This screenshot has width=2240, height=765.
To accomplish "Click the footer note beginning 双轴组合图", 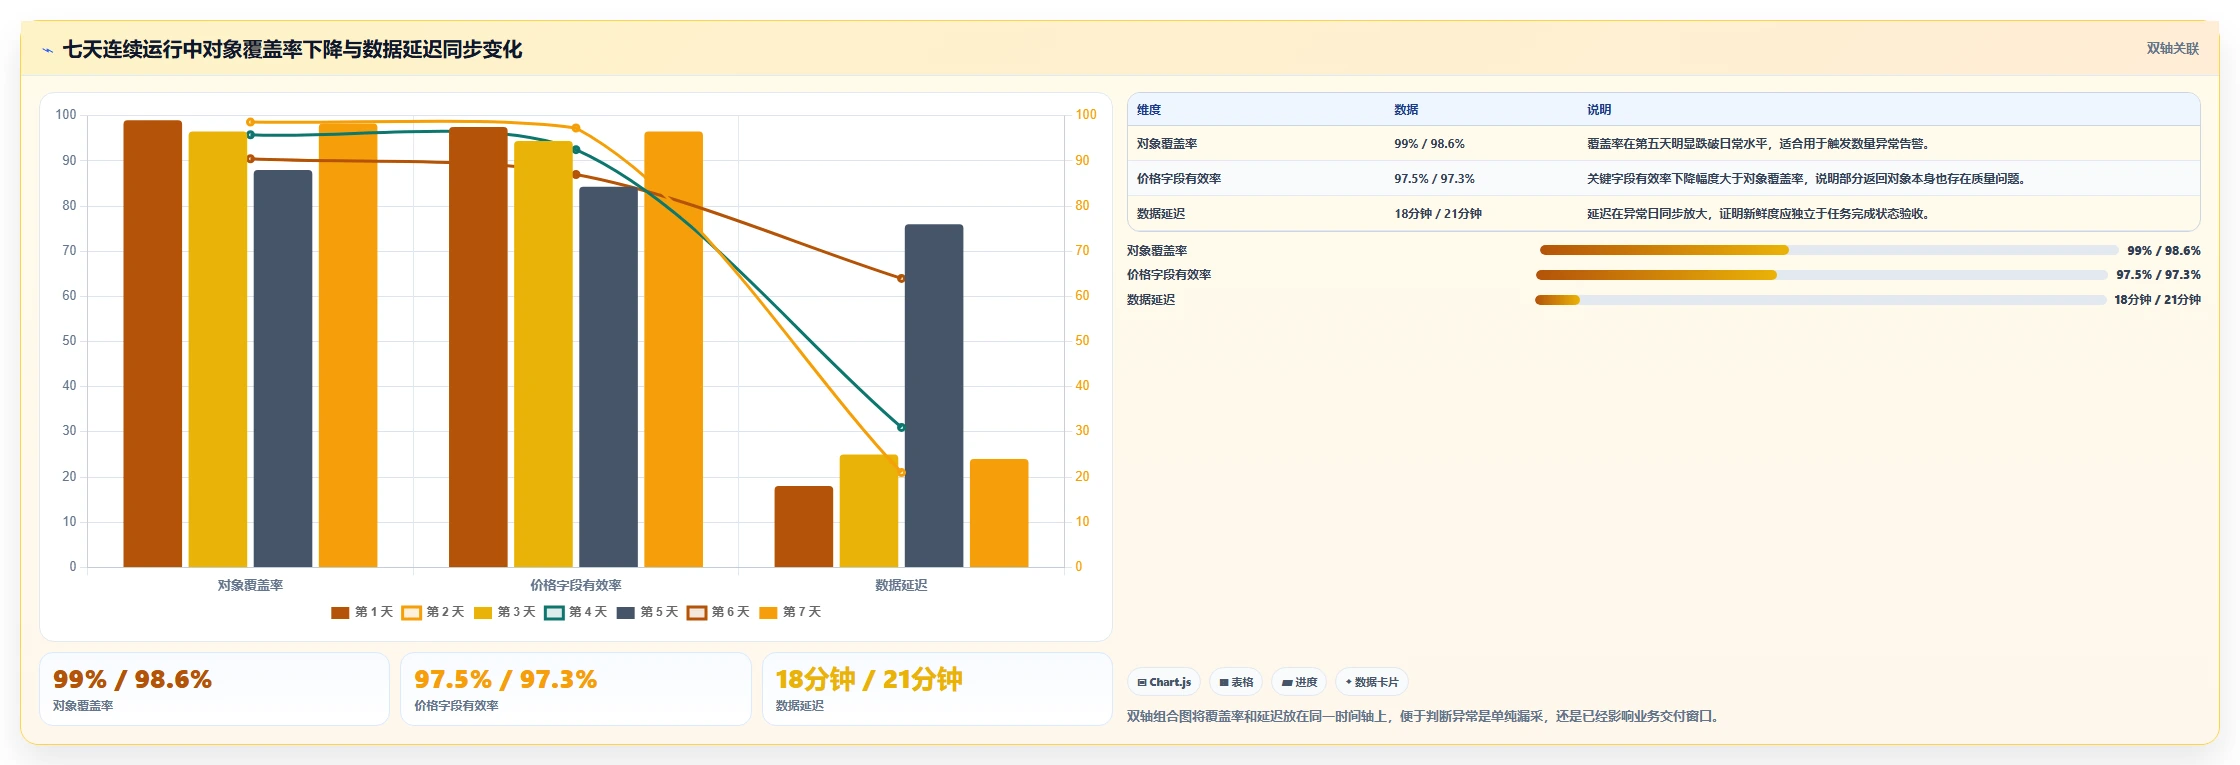I will [1422, 716].
